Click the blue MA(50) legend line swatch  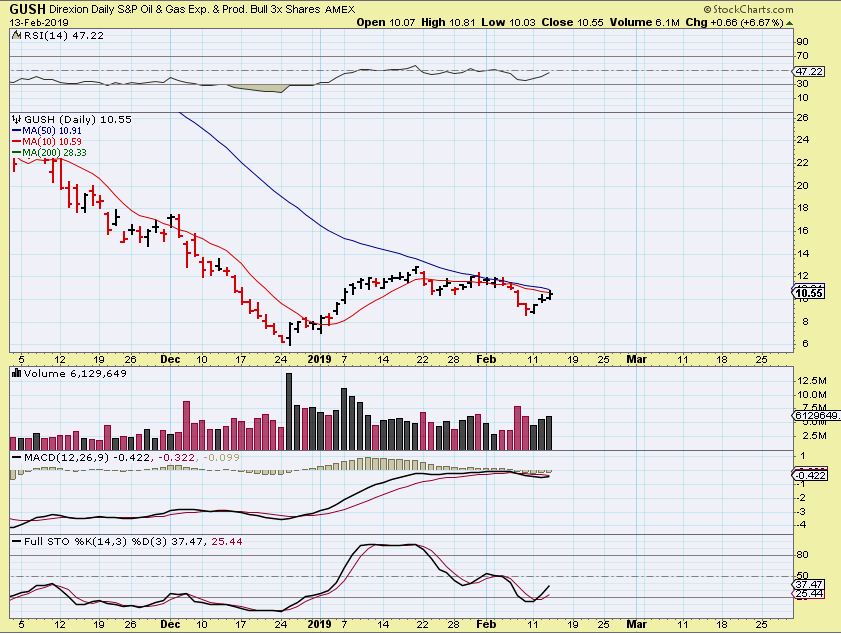coord(17,131)
